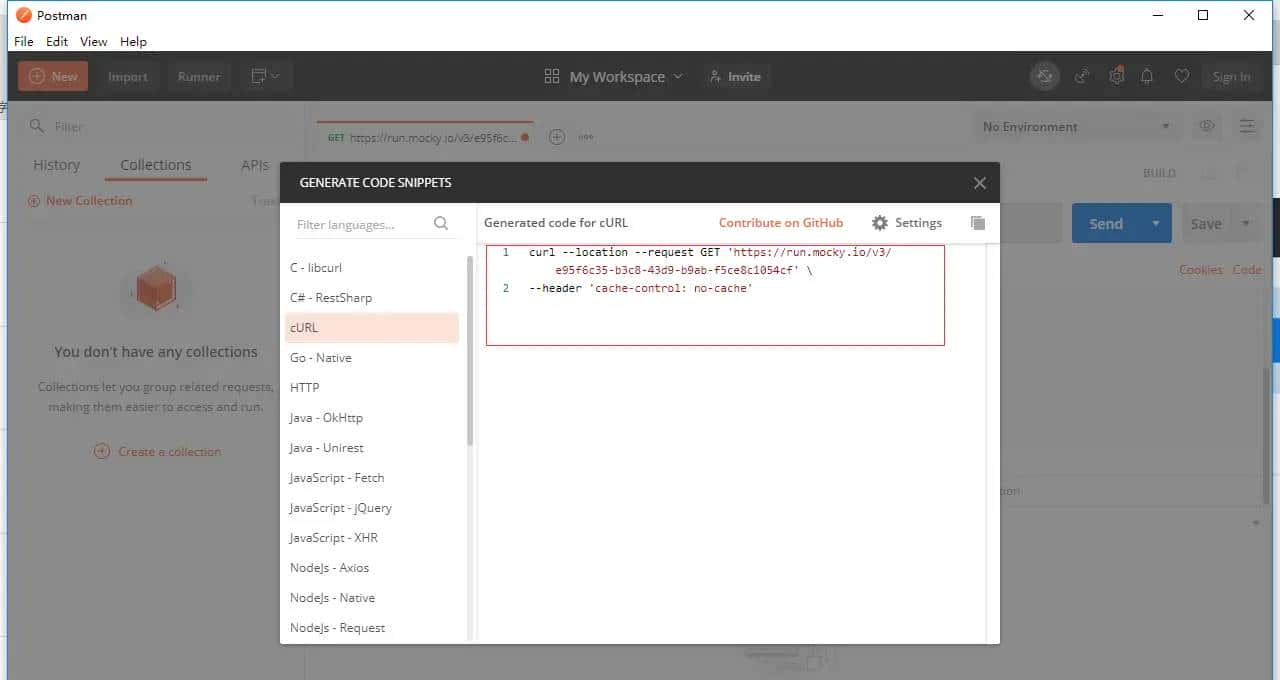Image resolution: width=1280 pixels, height=680 pixels.
Task: Open the manage environments settings icon
Action: pyautogui.click(x=1247, y=126)
